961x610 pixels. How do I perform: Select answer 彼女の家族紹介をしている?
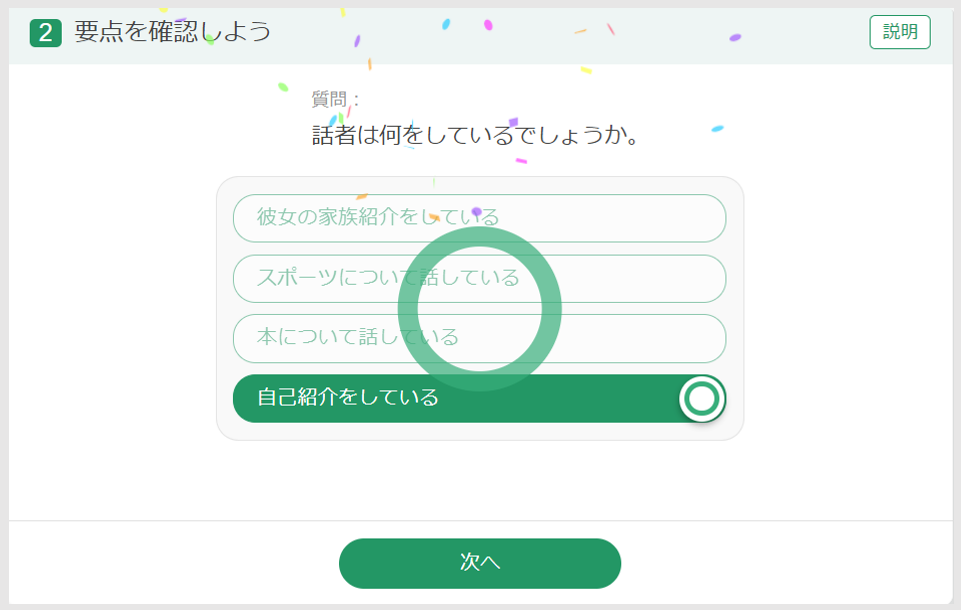tap(479, 218)
